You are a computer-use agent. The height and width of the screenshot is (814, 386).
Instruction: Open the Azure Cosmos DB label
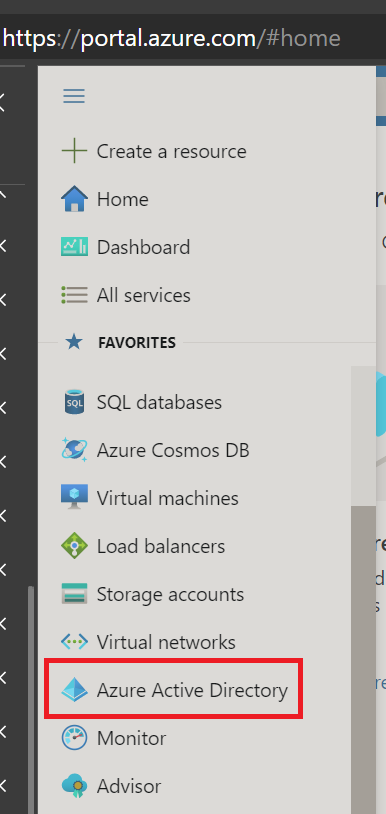173,451
